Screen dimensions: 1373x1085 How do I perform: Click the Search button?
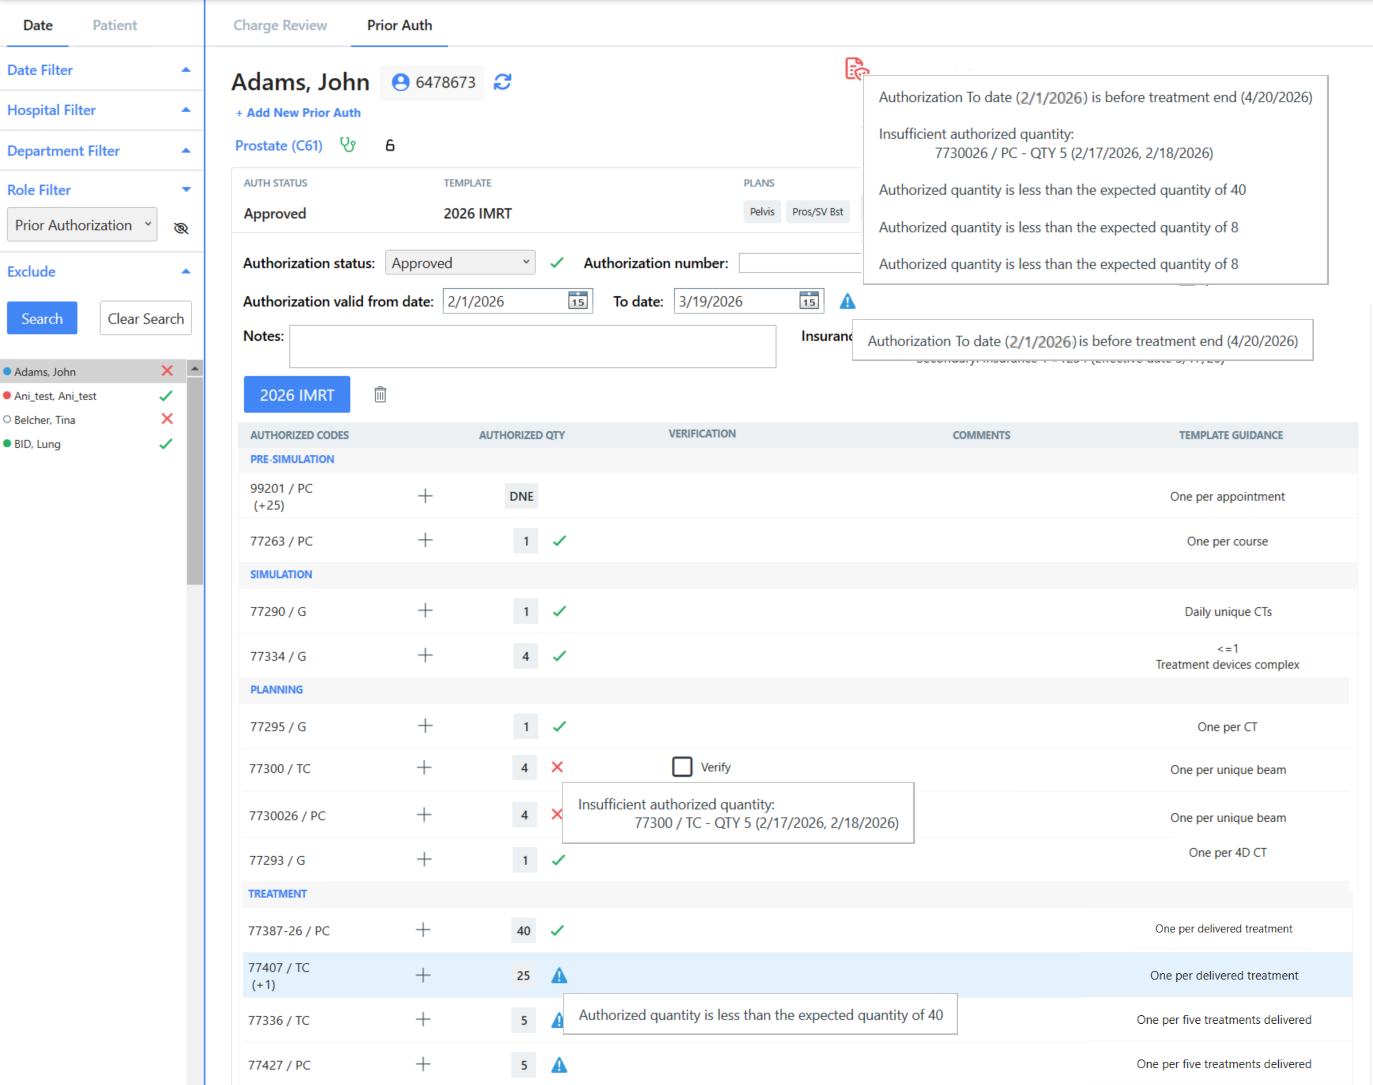coord(42,318)
